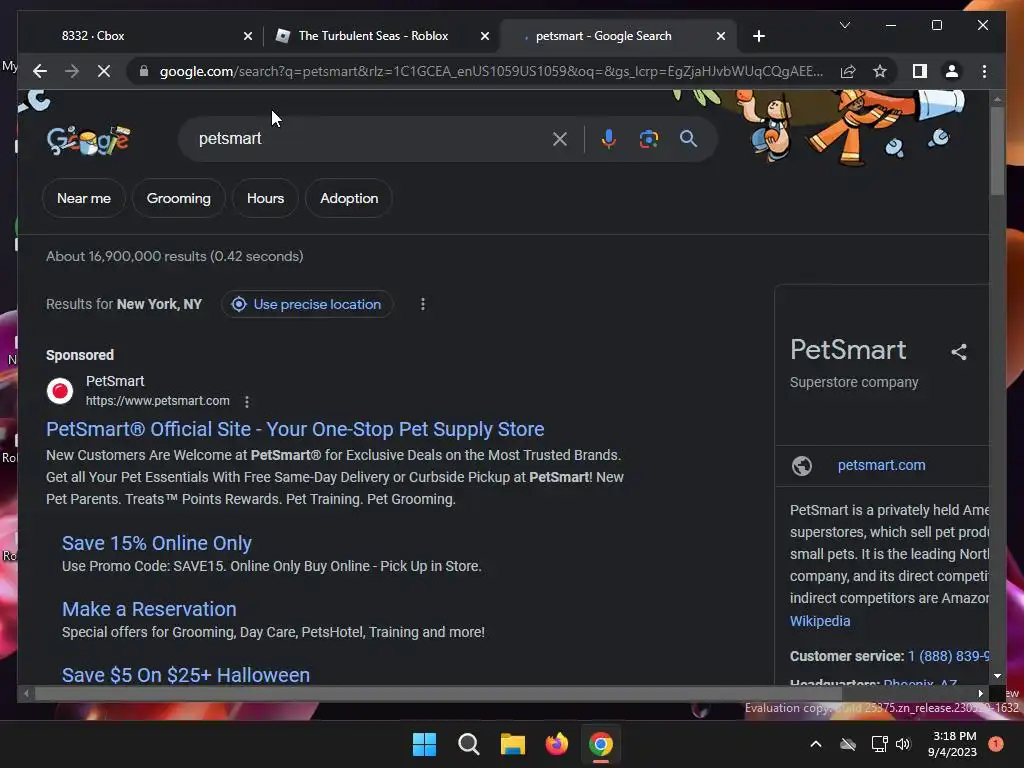Open Save 15% Online Only link
The image size is (1024, 768).
pos(157,543)
